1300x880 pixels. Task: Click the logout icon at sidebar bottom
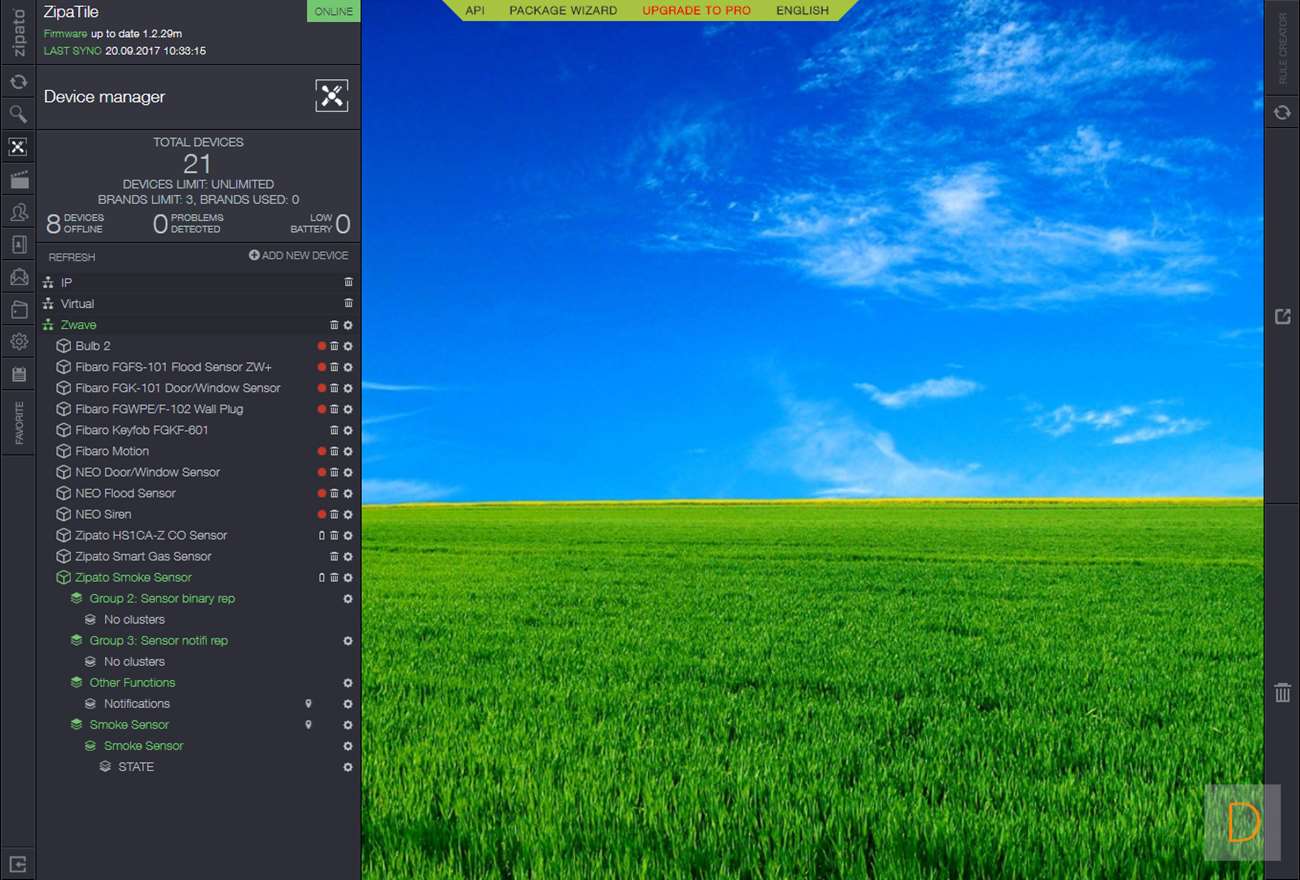(18, 864)
